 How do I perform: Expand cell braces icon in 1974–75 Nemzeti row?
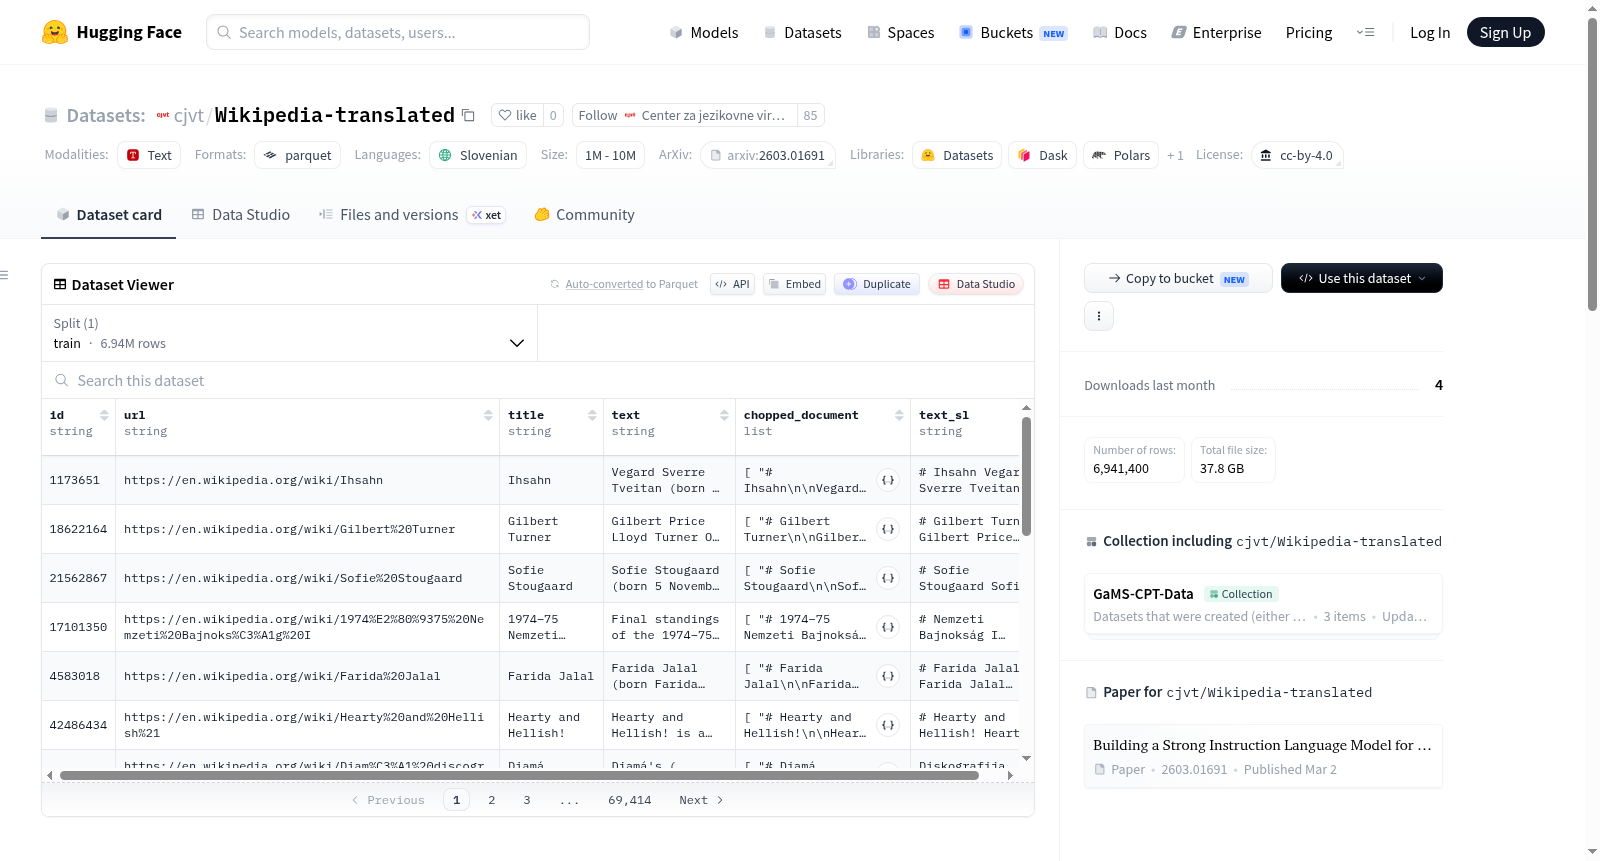coord(888,627)
